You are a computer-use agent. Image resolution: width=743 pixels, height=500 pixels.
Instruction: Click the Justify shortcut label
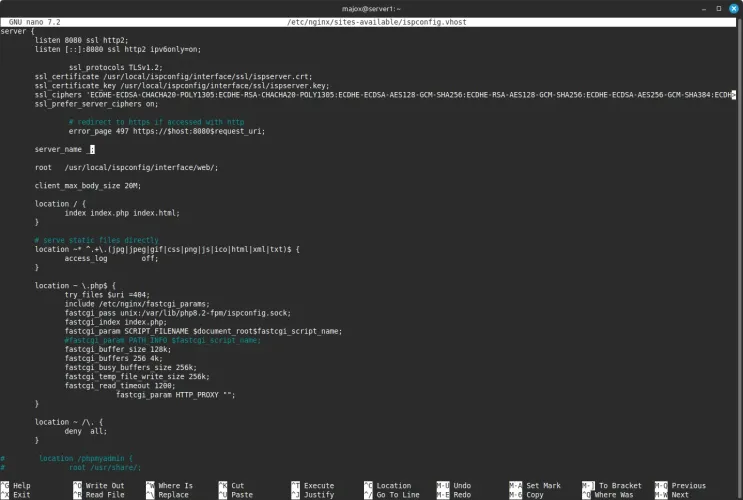319,494
